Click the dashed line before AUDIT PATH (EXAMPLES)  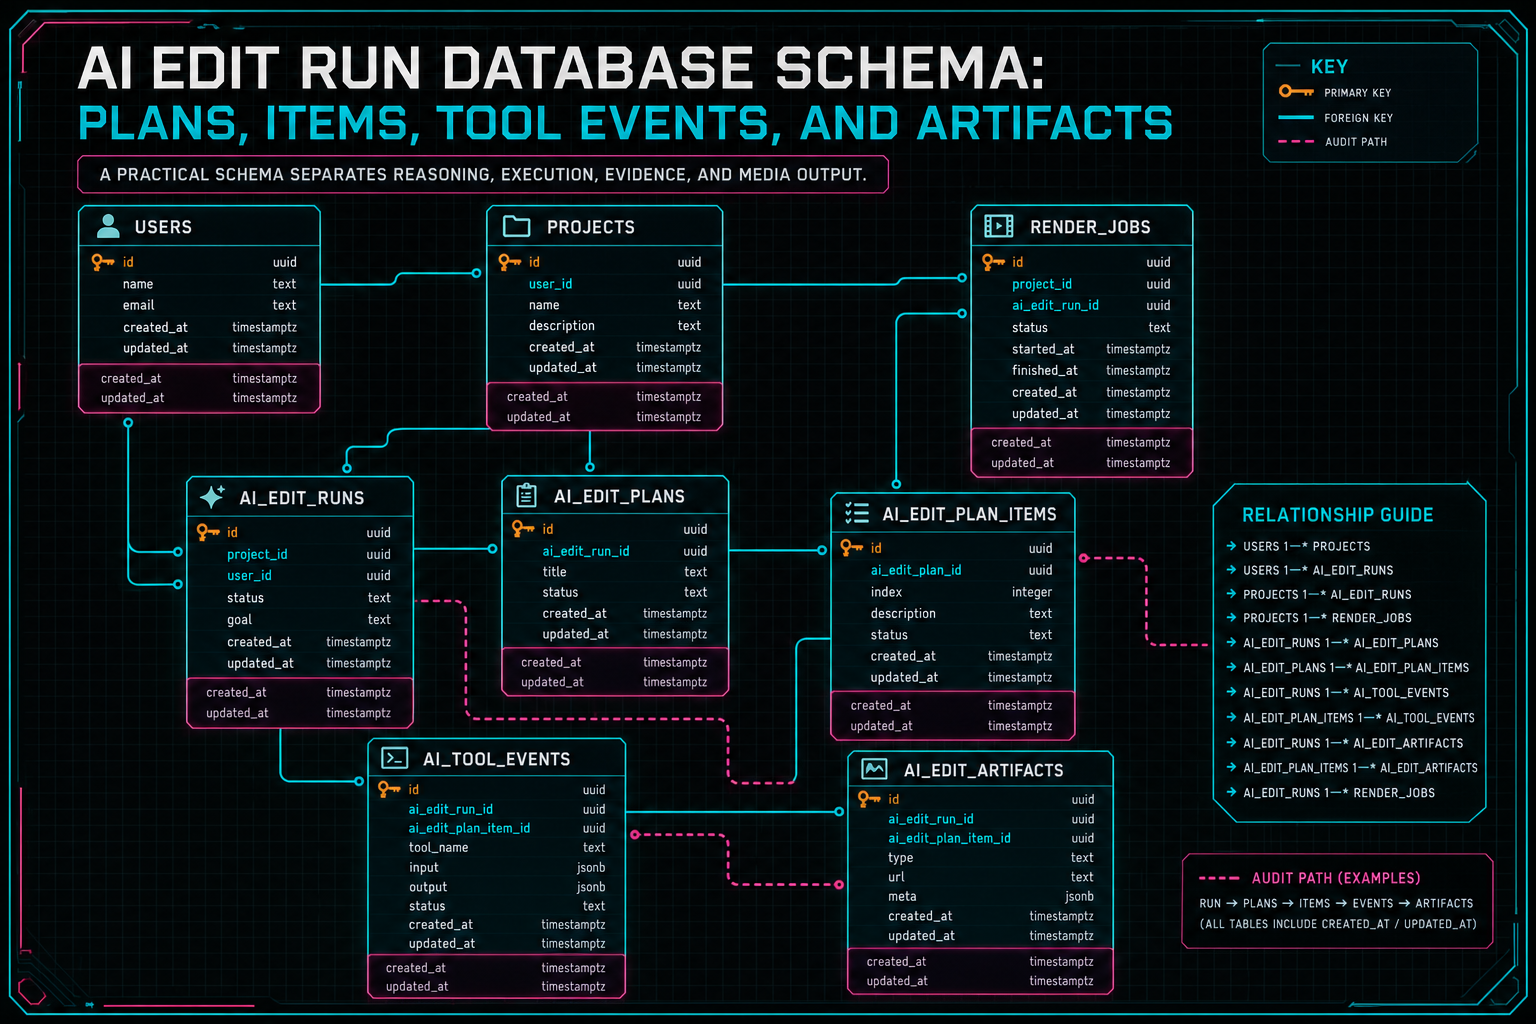[1219, 878]
